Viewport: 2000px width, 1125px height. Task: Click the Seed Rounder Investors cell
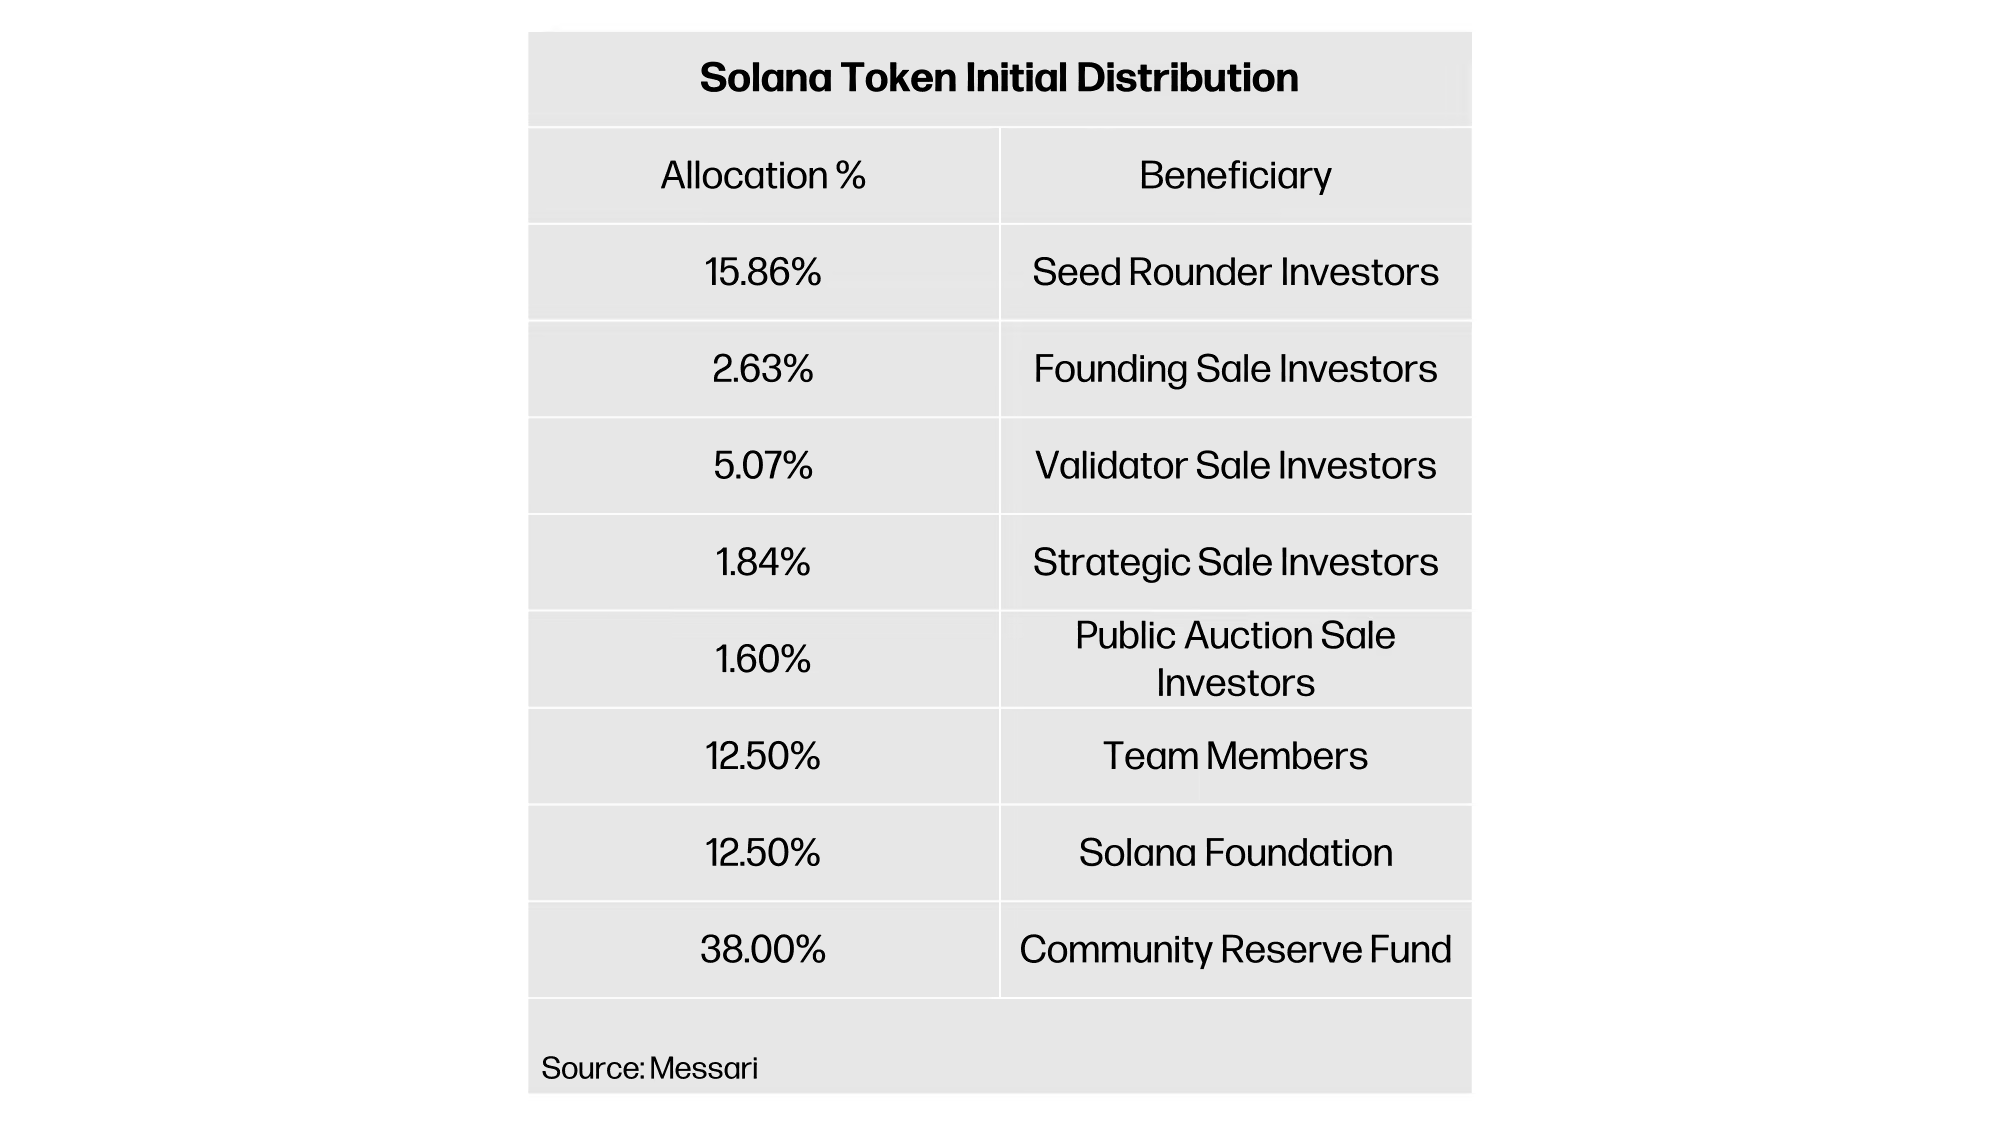pyautogui.click(x=1235, y=272)
